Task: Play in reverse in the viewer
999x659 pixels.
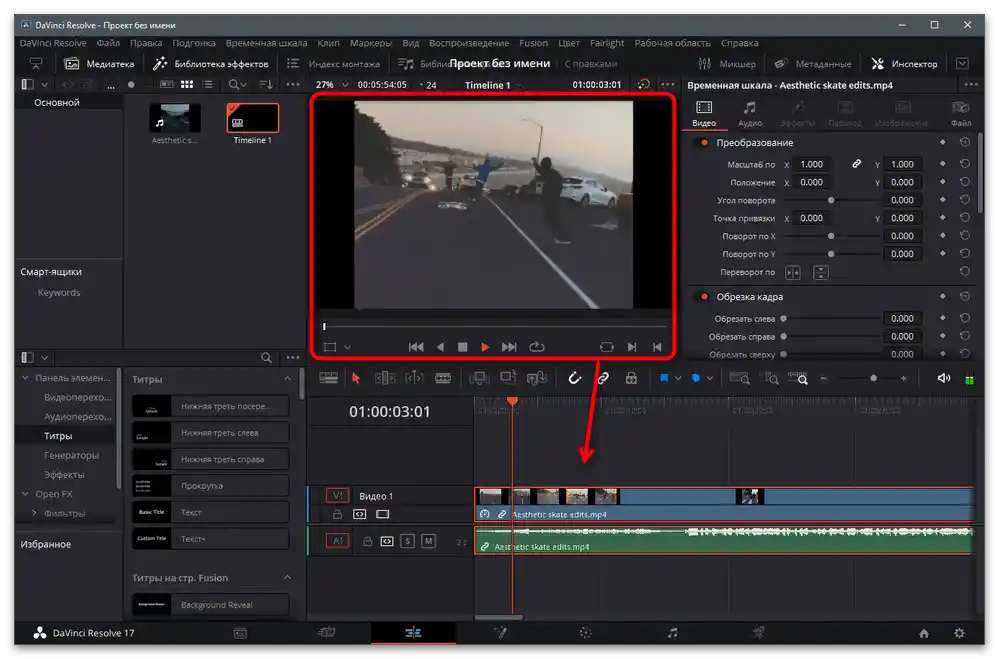Action: pyautogui.click(x=440, y=347)
